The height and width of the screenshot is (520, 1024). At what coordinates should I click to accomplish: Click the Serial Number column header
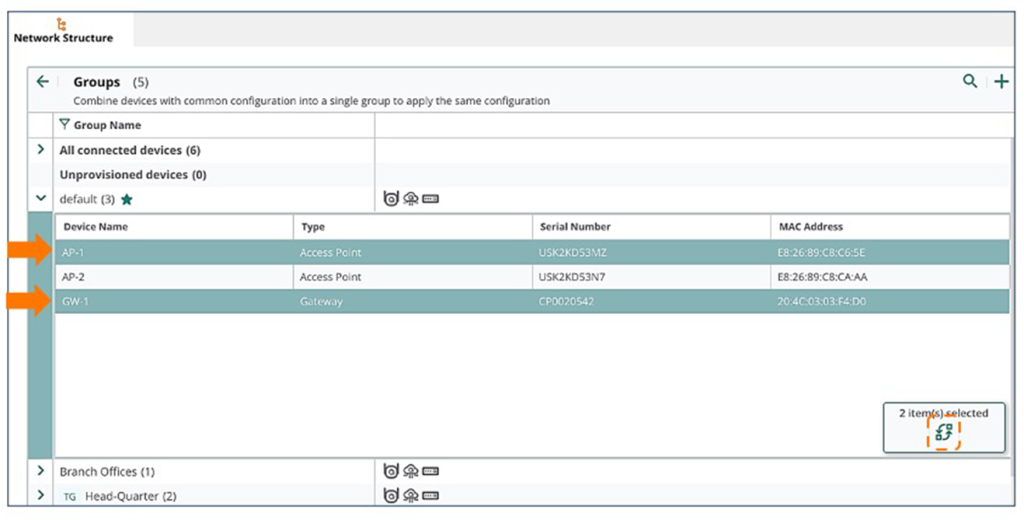[575, 227]
